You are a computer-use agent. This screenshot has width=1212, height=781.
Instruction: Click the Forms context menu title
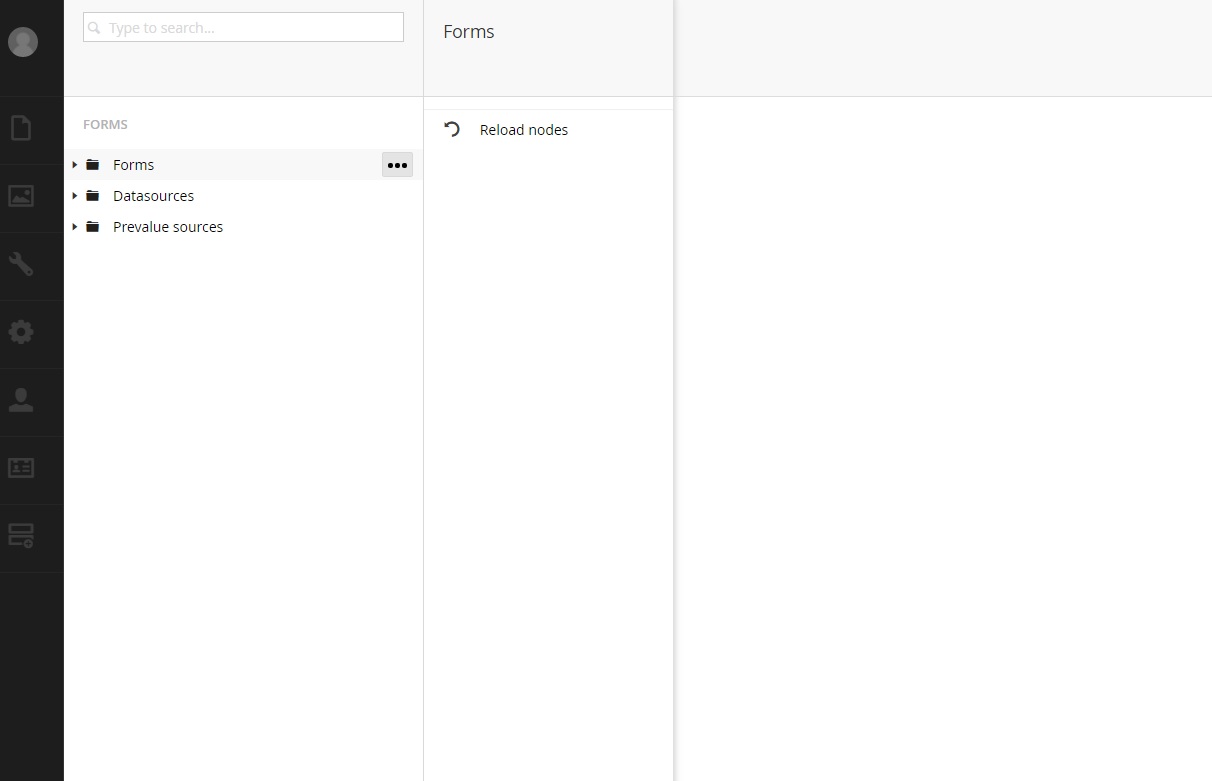[x=469, y=32]
